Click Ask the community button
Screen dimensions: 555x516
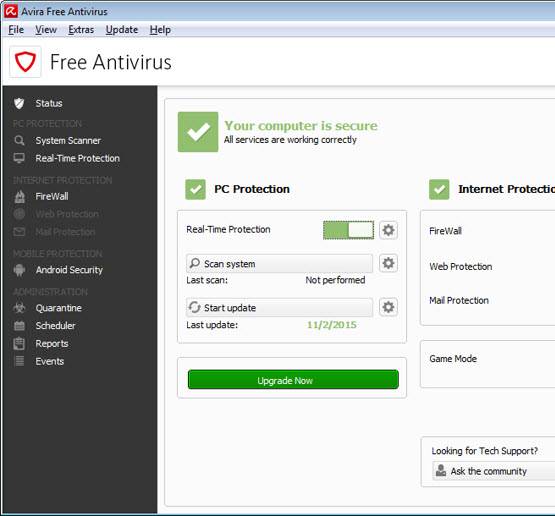click(x=493, y=471)
